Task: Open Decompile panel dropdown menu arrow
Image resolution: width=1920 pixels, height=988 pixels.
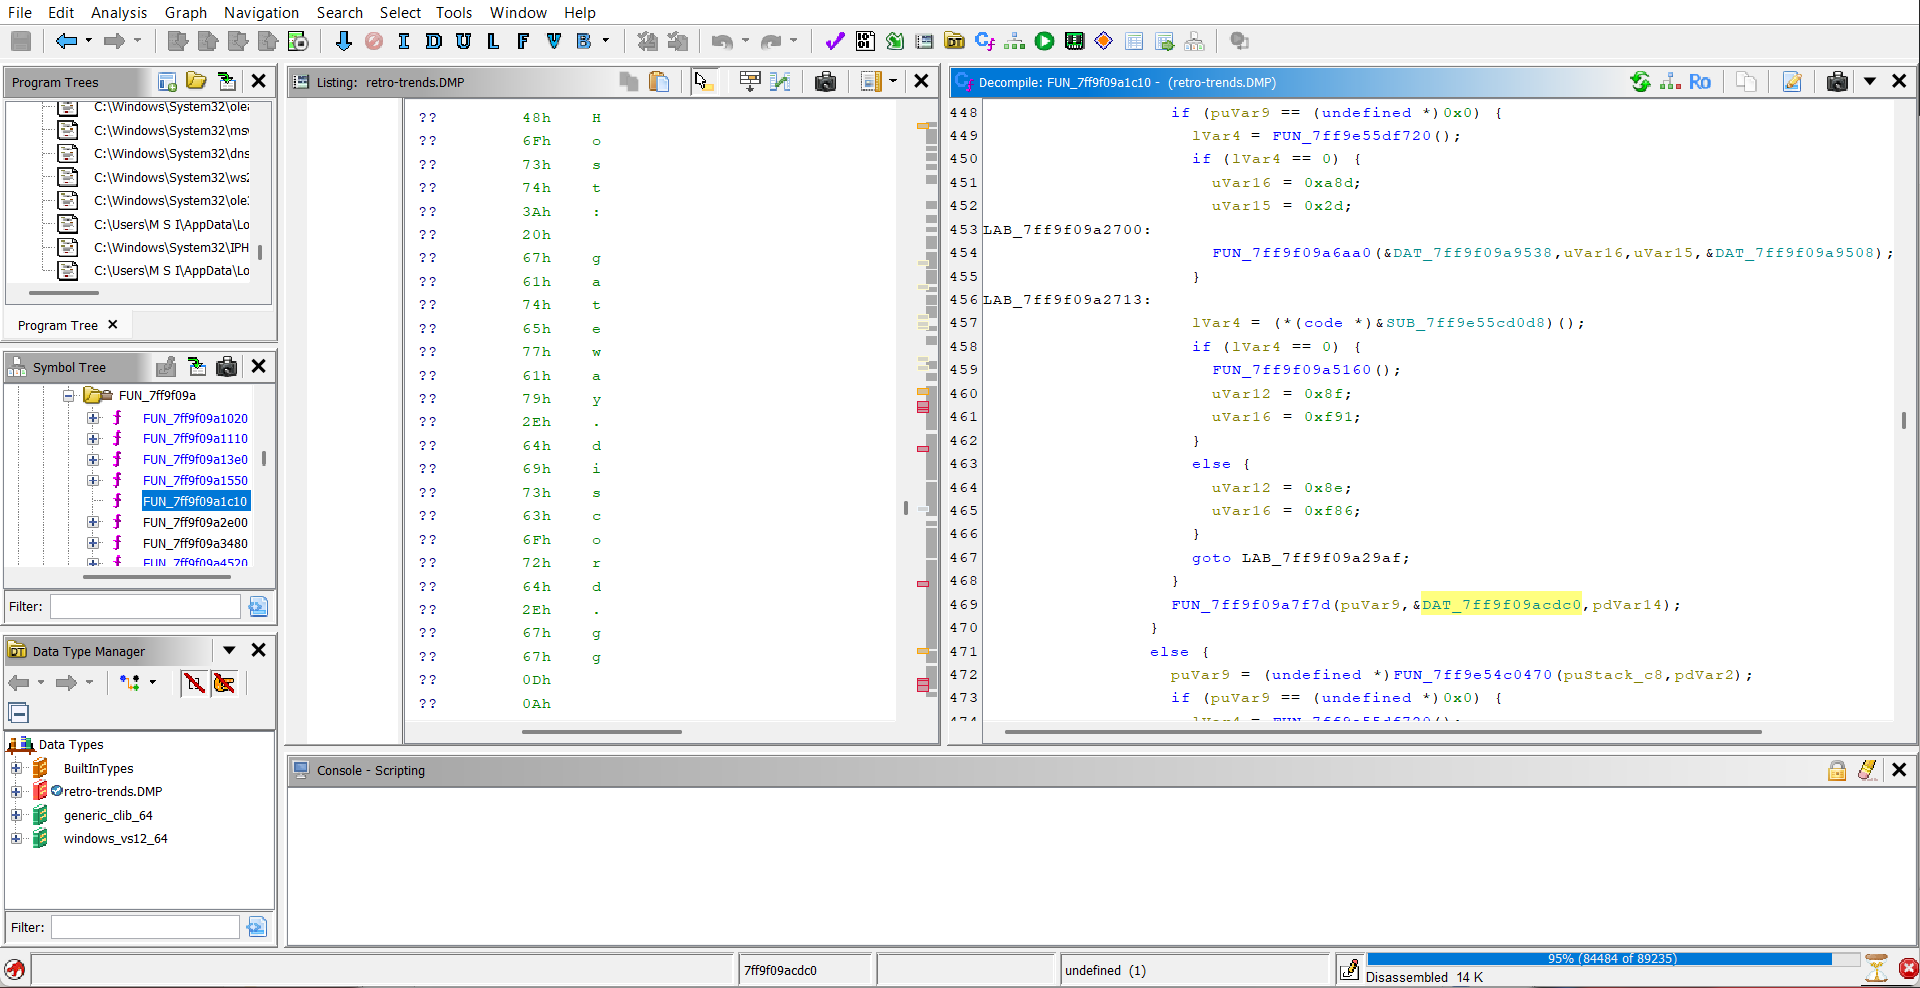Action: [1869, 82]
